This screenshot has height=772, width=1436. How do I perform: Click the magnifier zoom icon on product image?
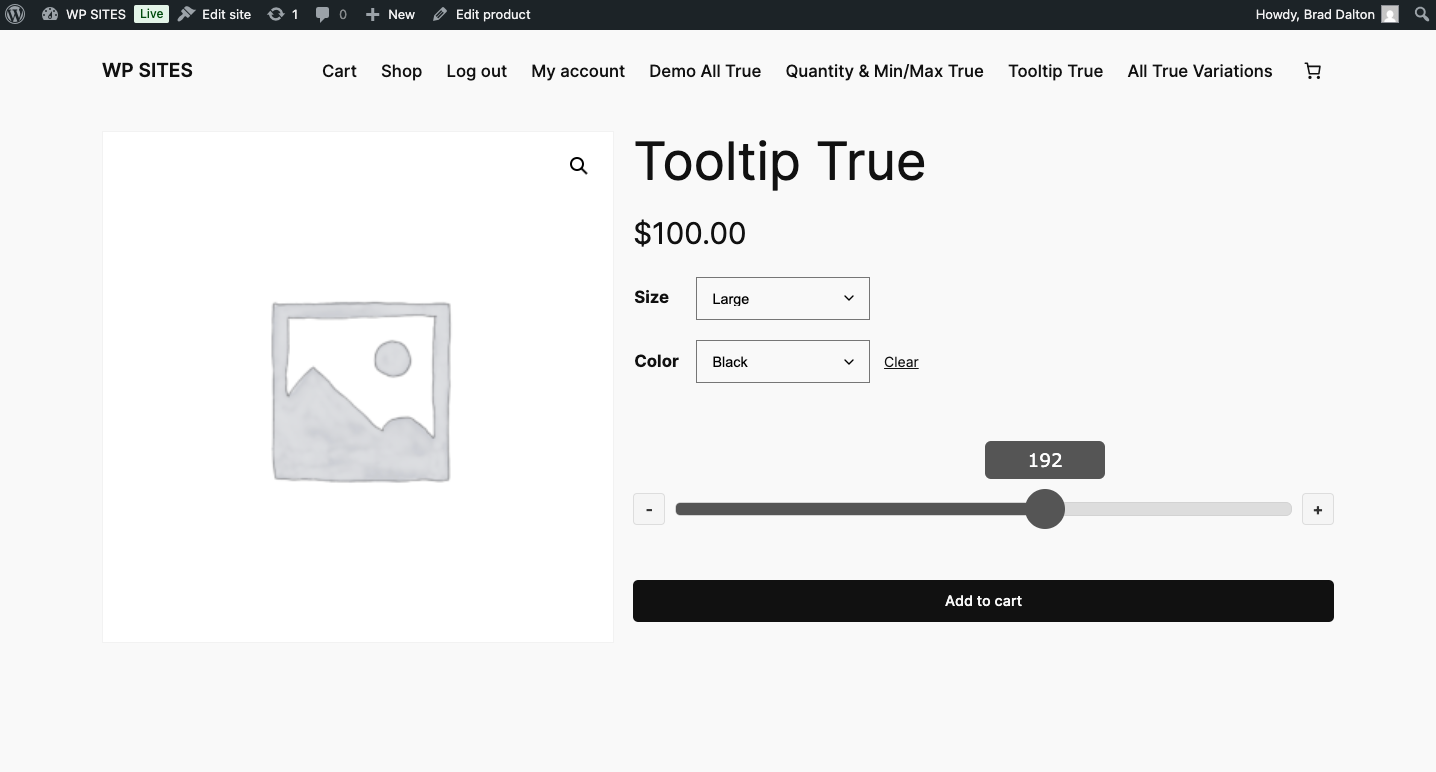[578, 166]
